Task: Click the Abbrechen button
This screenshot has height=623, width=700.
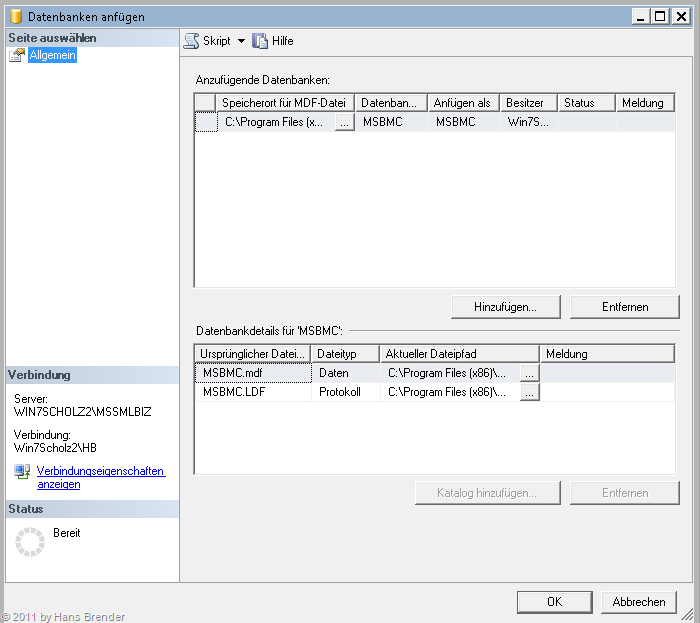Action: (638, 601)
